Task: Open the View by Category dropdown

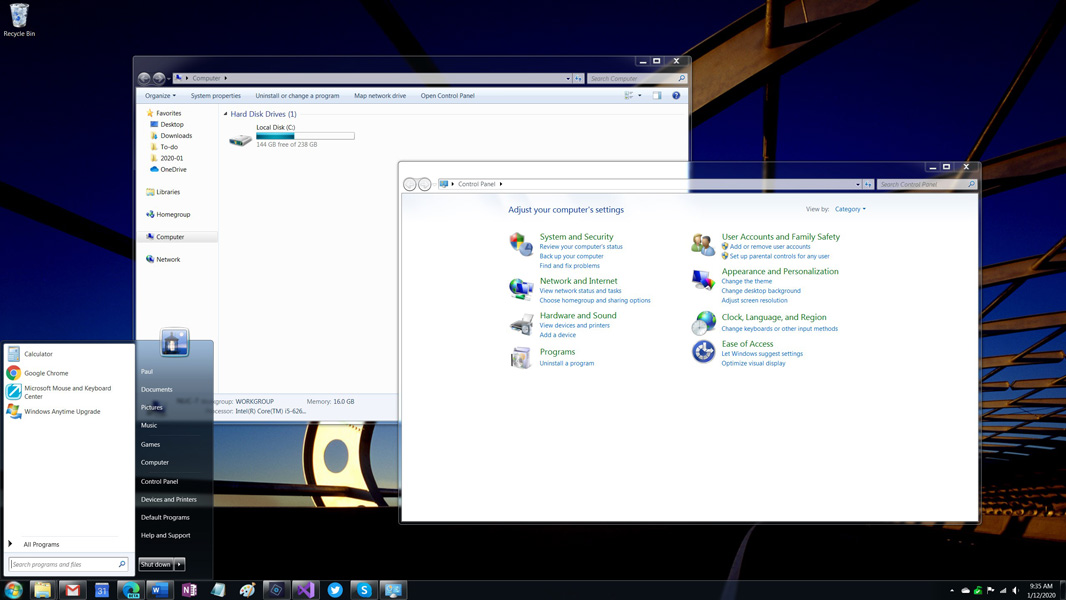Action: coord(850,209)
